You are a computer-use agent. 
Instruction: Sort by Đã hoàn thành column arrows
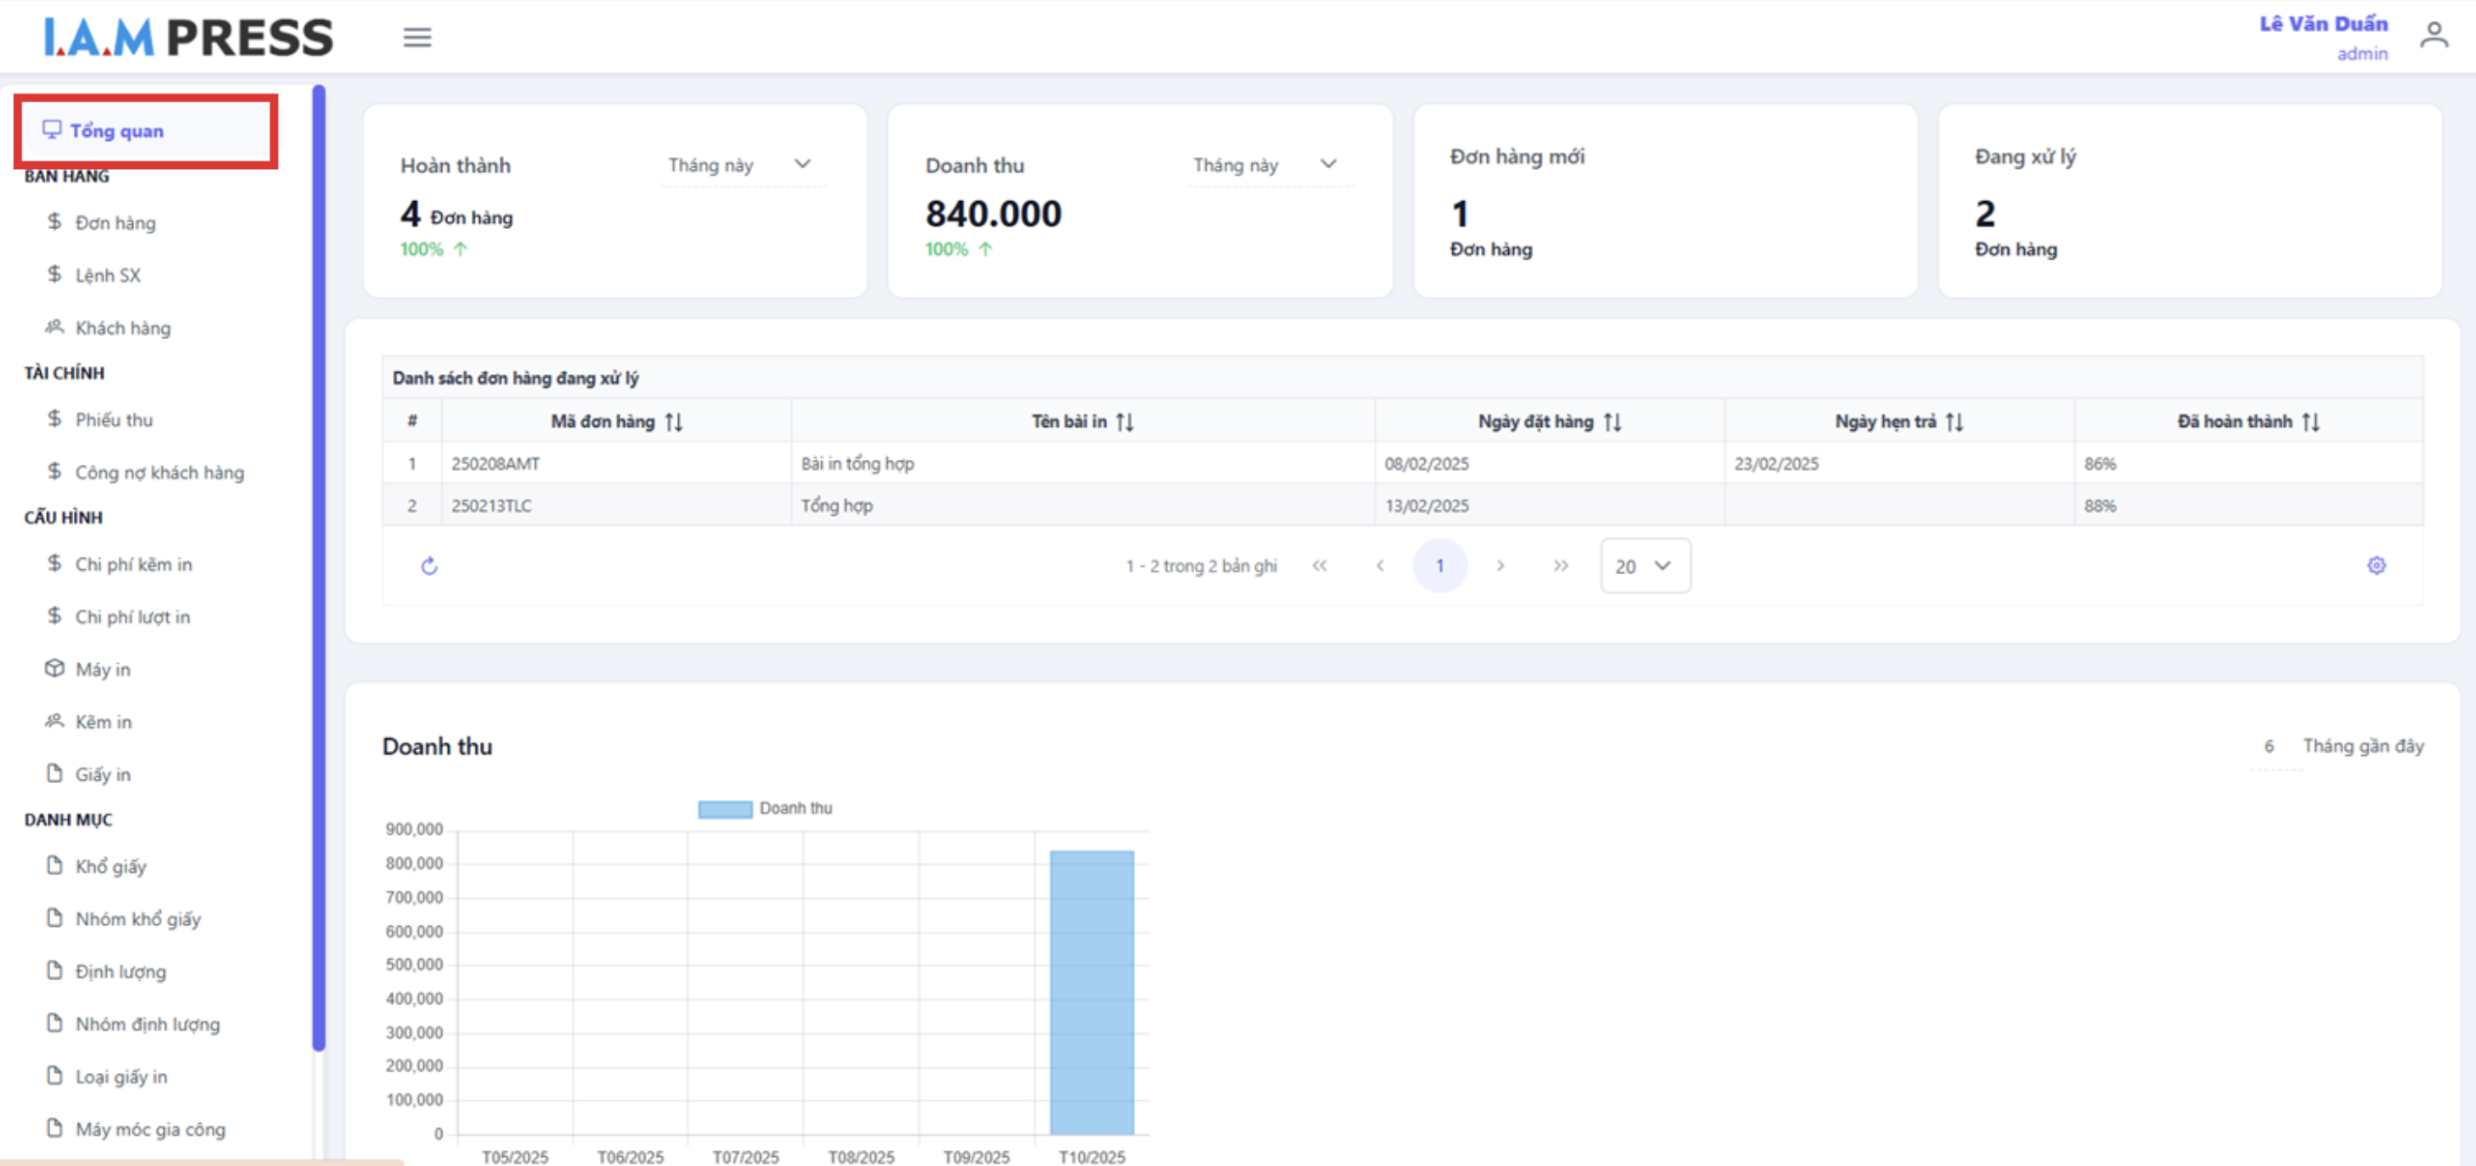click(x=2310, y=422)
